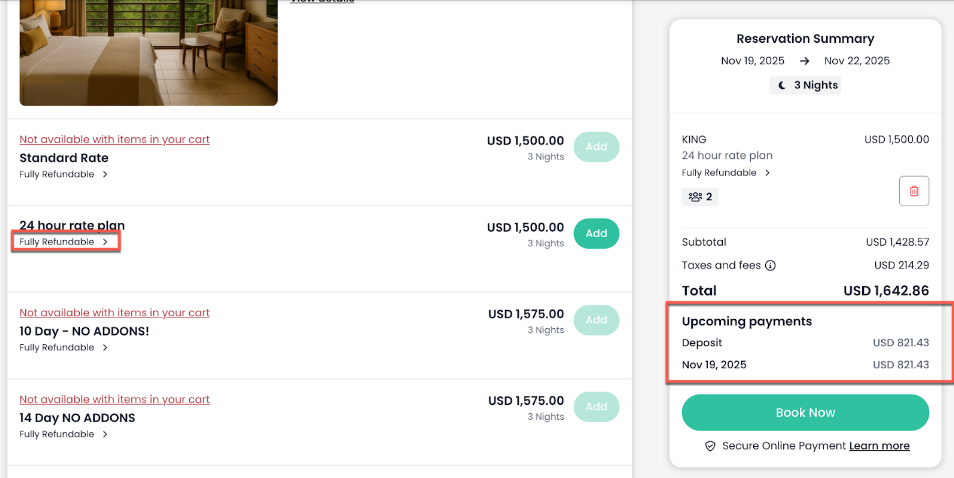Add the 24 hour rate plan

[x=596, y=234]
